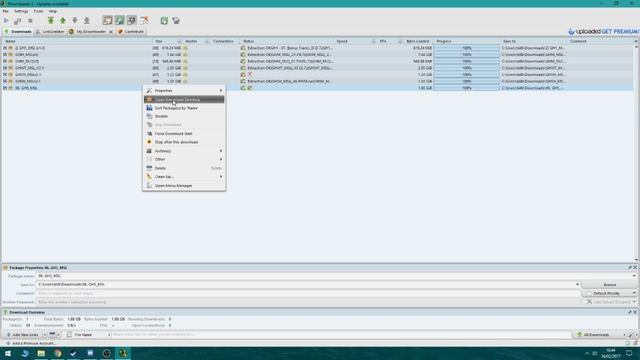Viewport: 640px width, 360px height.
Task: Select Force Download Start
Action: [184, 133]
